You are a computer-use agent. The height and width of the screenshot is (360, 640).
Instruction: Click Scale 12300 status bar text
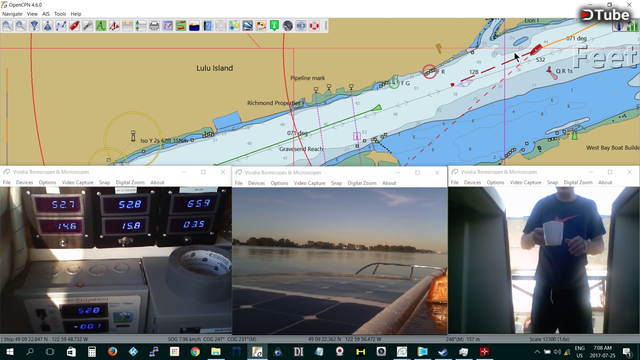coord(549,339)
